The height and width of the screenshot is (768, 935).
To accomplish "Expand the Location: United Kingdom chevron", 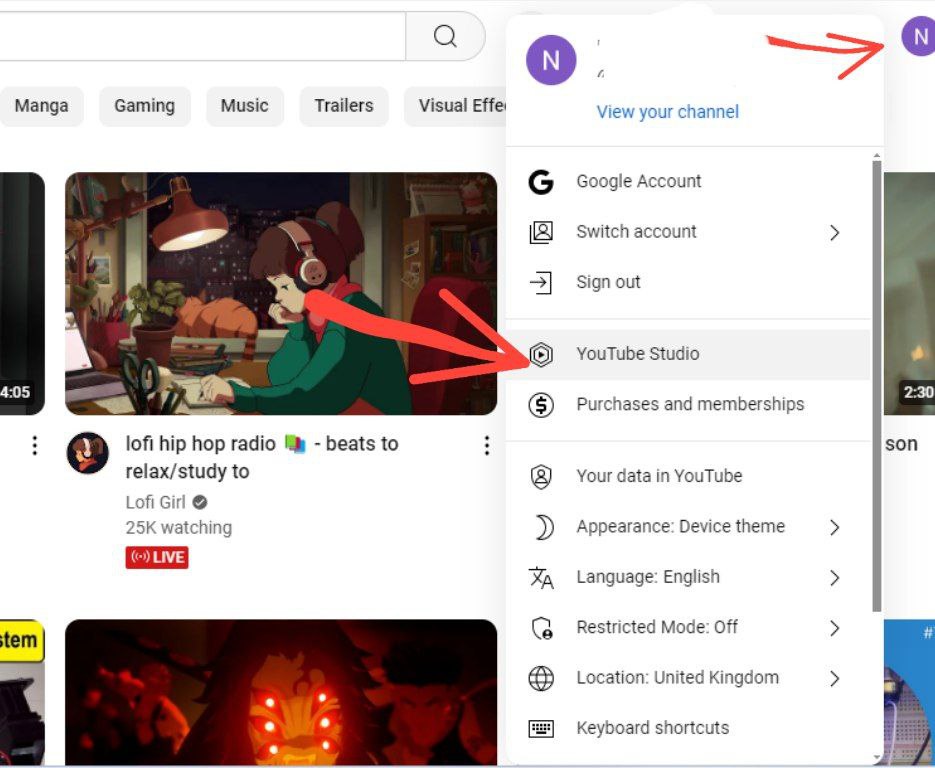I will tap(834, 679).
